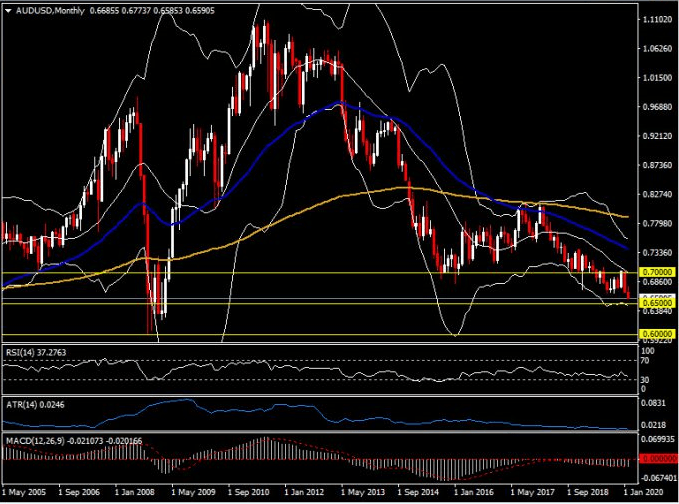Click the 0.82740 price scale value
Viewport: 679px width, 504px height.
click(657, 194)
